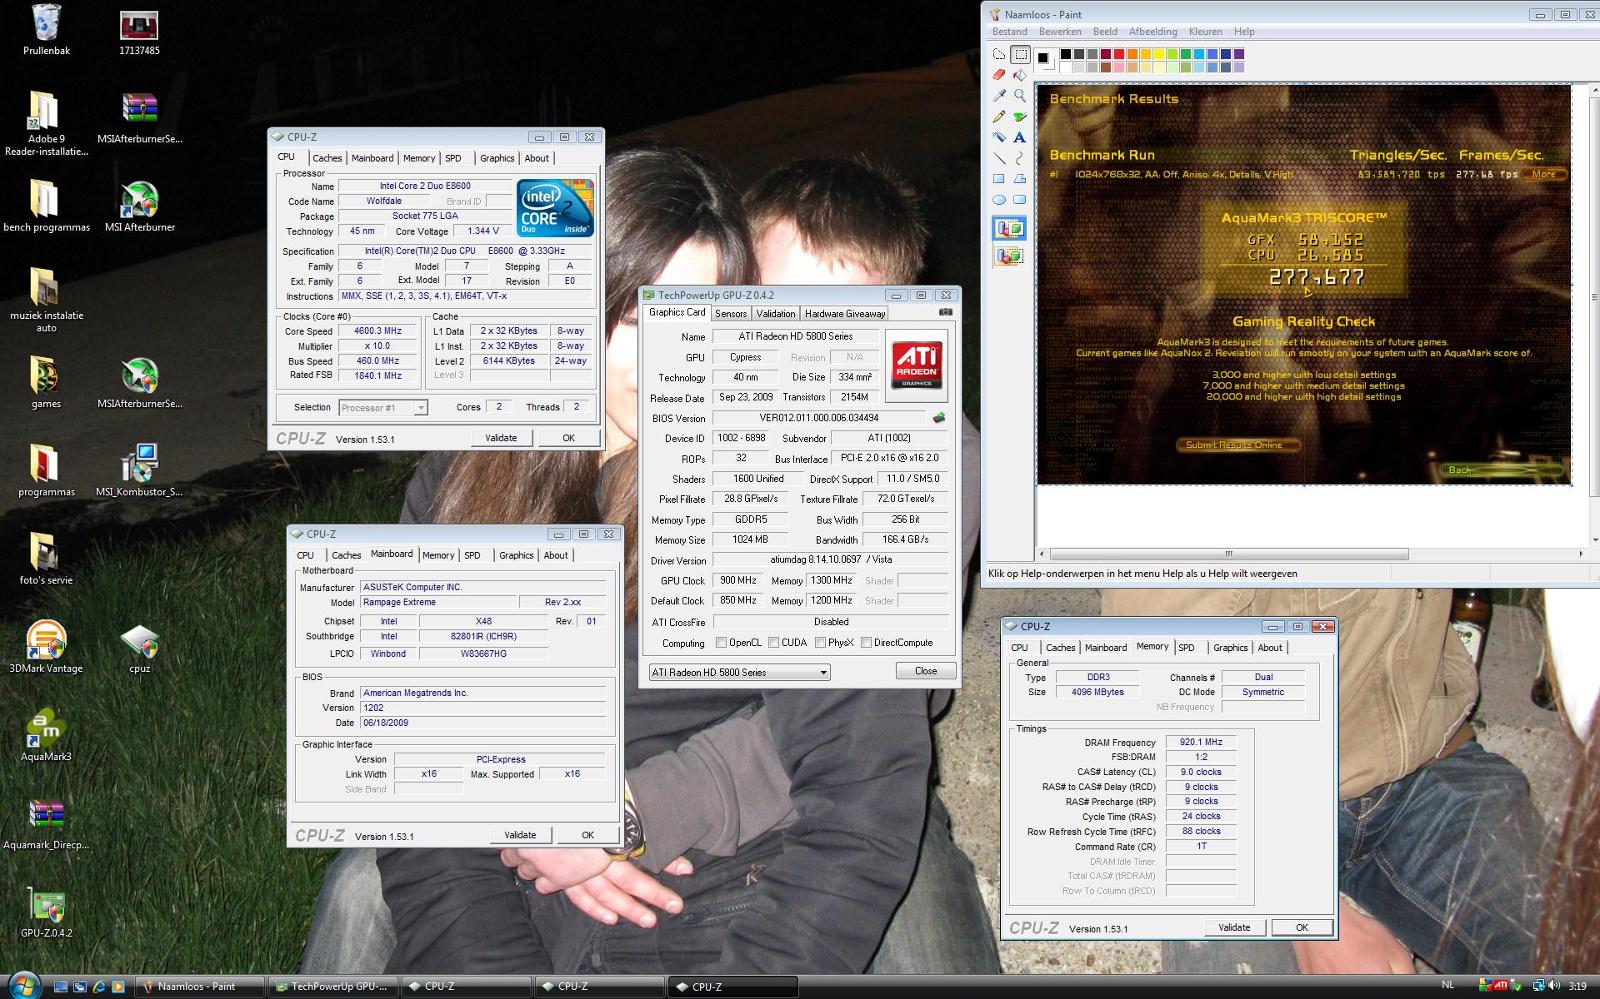The height and width of the screenshot is (999, 1600).
Task: Enable the CUDA checkbox in GPU-Z
Action: pos(773,643)
